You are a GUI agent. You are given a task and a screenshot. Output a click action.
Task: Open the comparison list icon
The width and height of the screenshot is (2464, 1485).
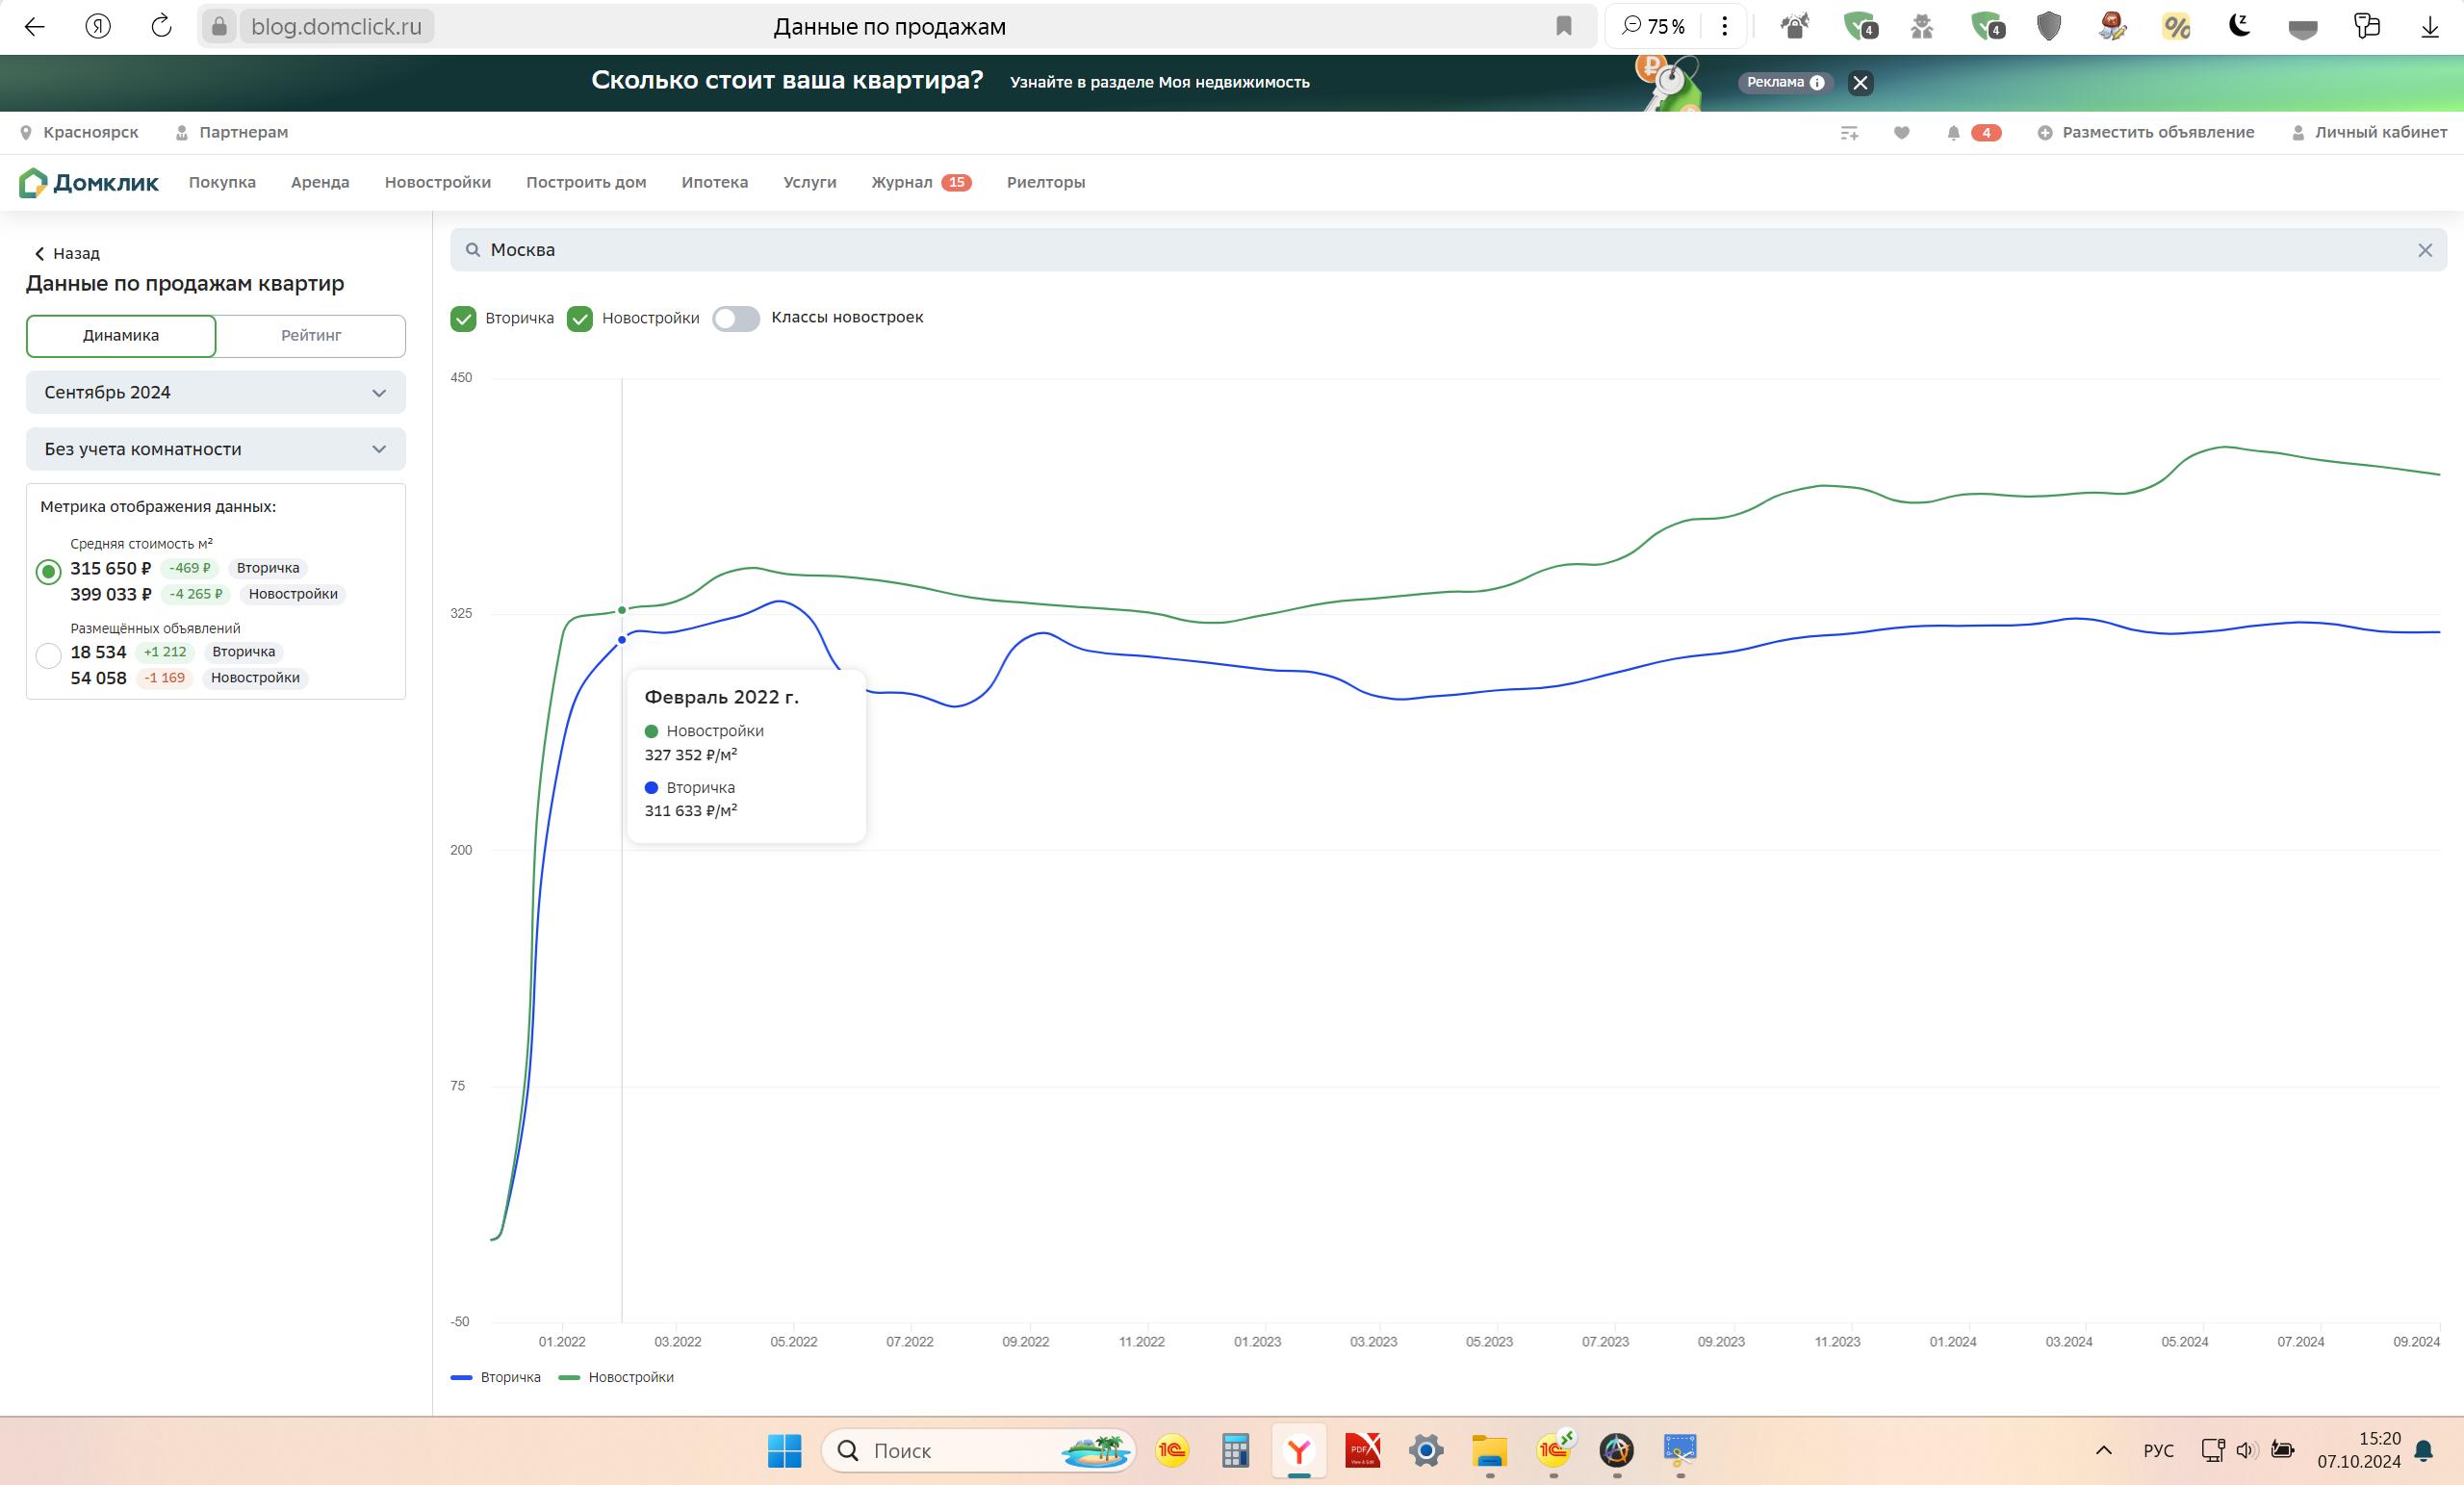1849,133
